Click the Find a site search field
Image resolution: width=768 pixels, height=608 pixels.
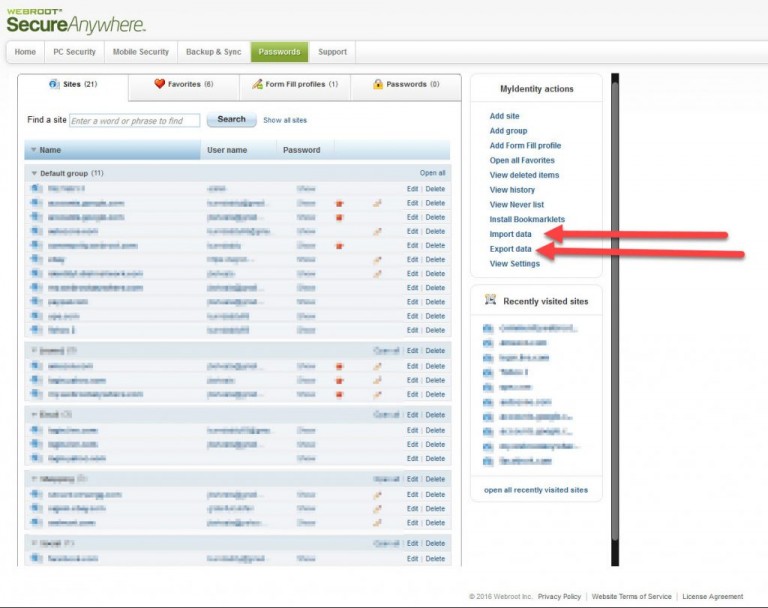[x=133, y=121]
